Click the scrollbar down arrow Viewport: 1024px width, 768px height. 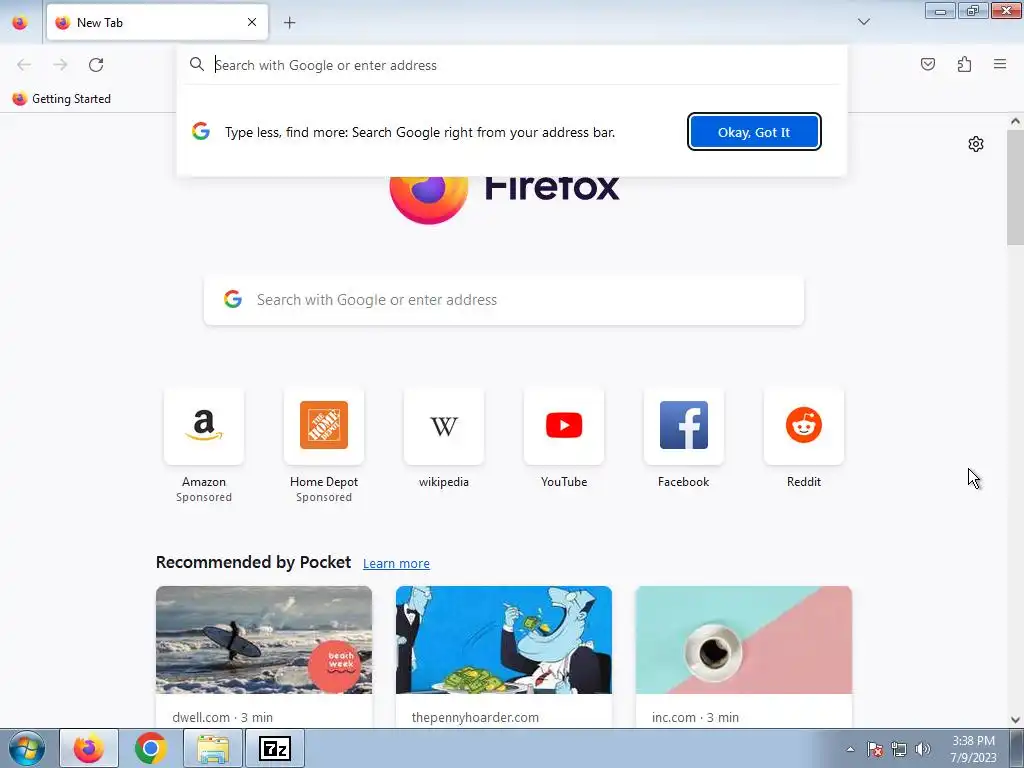click(x=1015, y=720)
